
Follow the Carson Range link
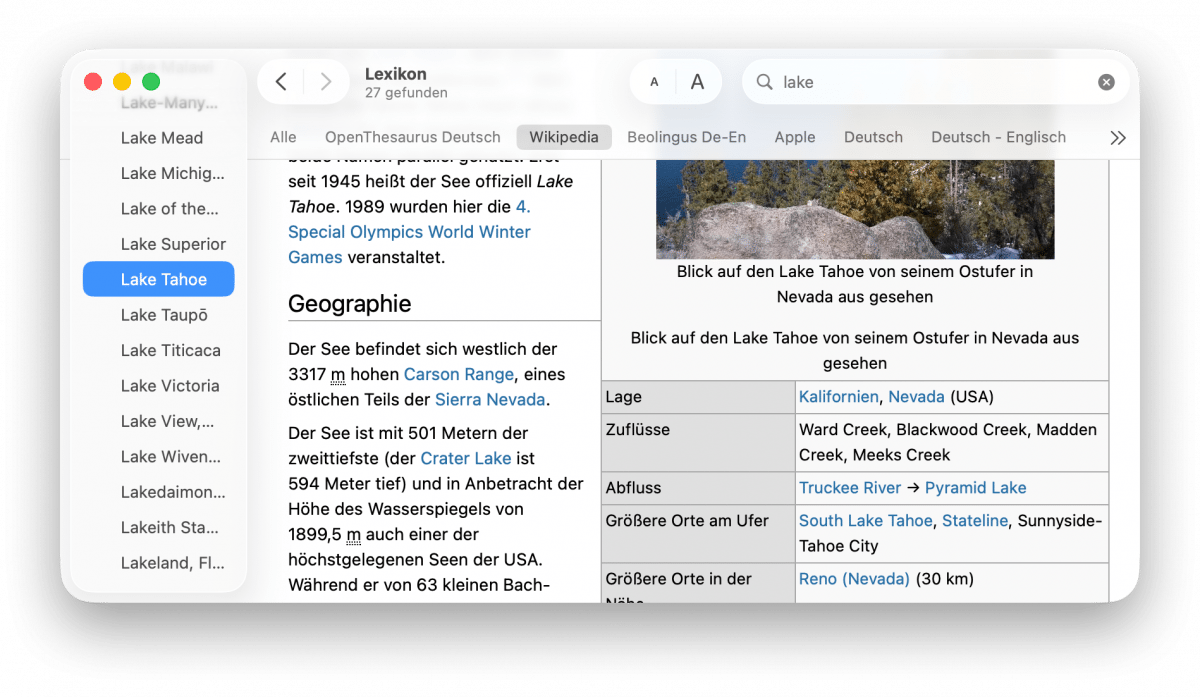(458, 374)
